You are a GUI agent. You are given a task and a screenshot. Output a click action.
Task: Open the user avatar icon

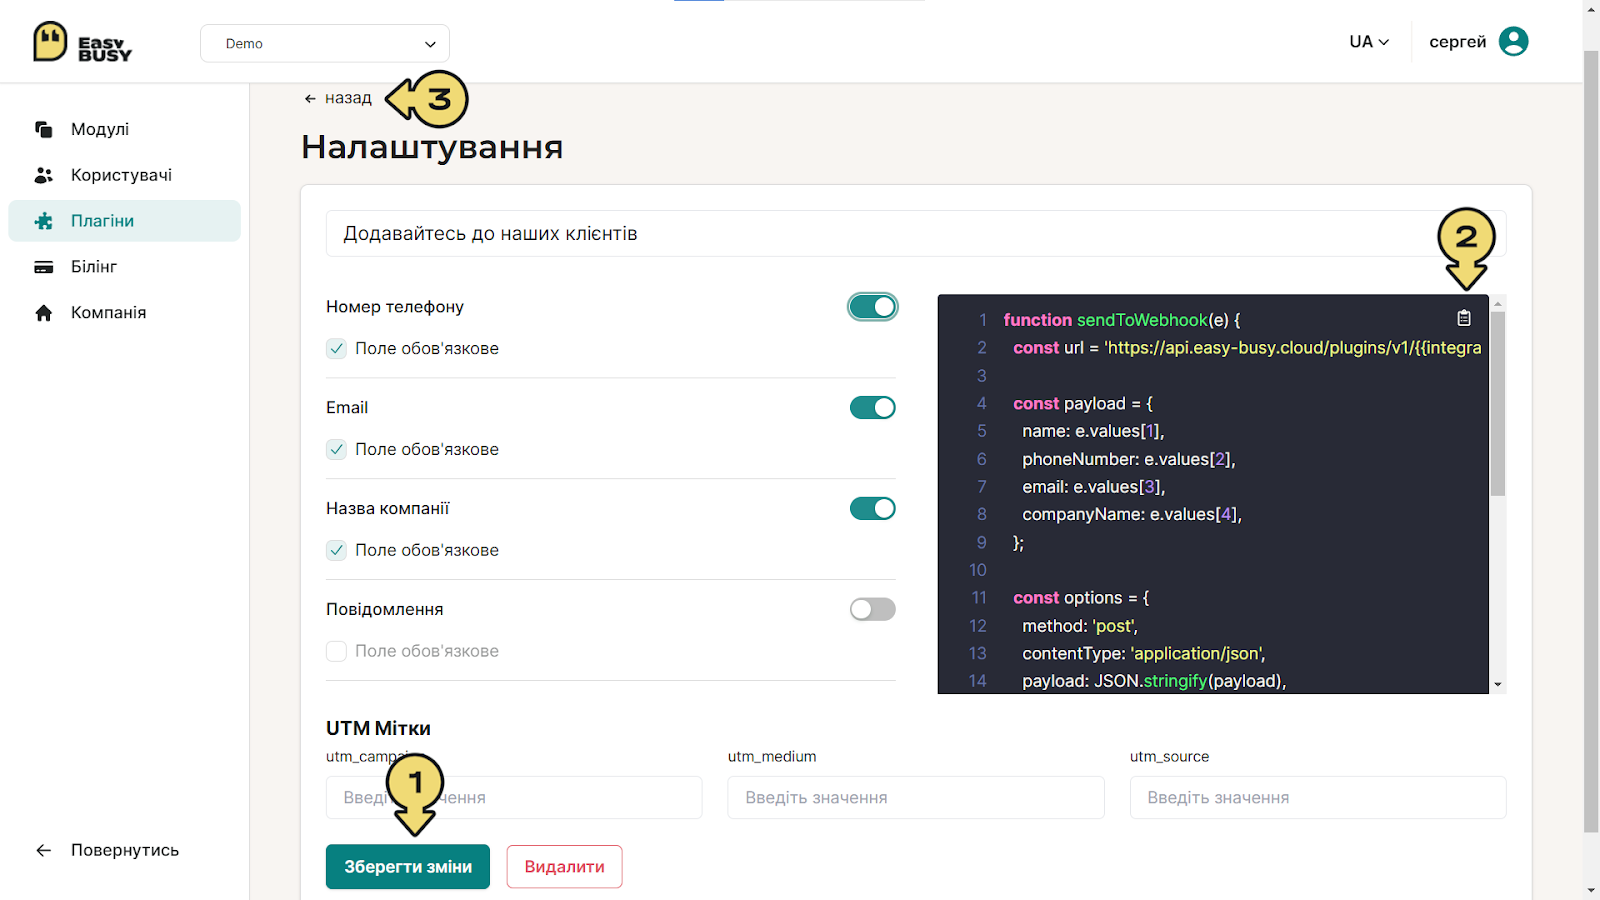pyautogui.click(x=1514, y=41)
